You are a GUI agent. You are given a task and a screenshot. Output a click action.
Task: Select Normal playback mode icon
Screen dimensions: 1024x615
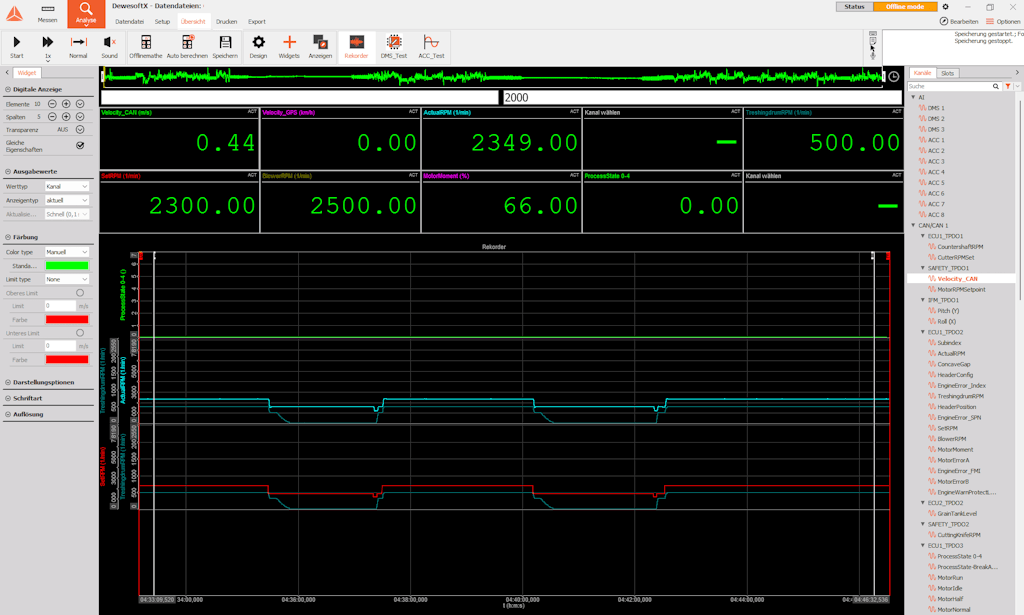pyautogui.click(x=78, y=42)
